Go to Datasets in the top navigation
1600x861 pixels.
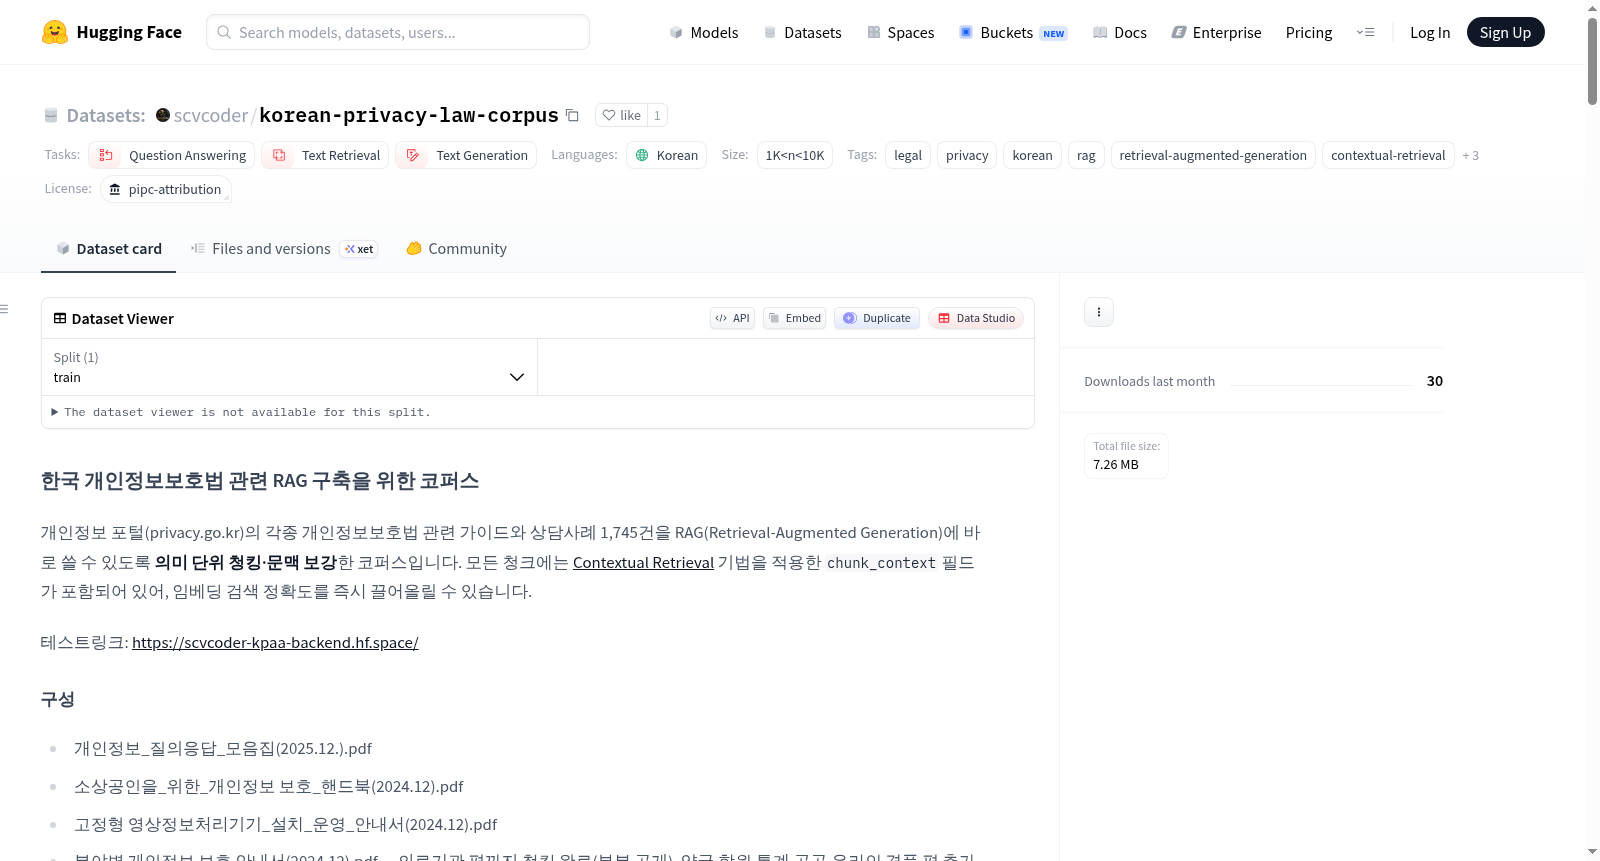tap(802, 33)
